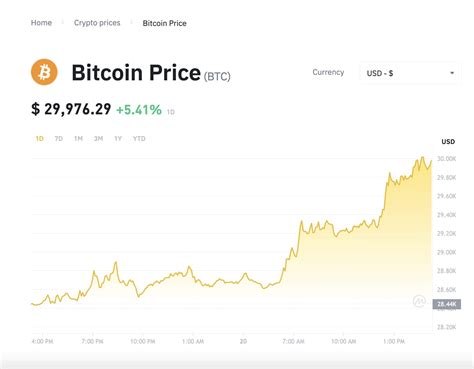The height and width of the screenshot is (369, 474).
Task: Show the 1Y price history
Action: pyautogui.click(x=118, y=138)
